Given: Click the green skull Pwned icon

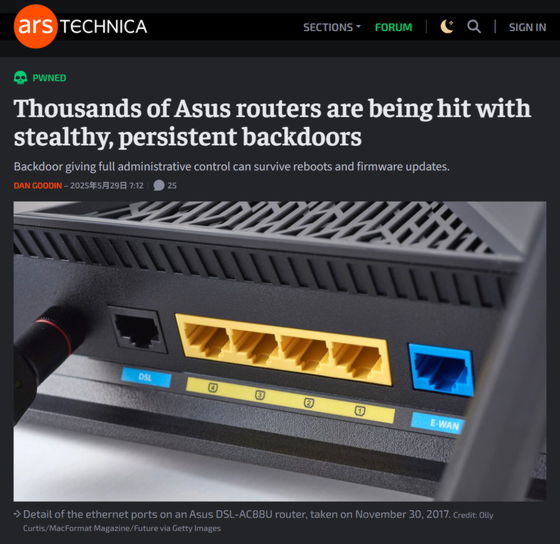Looking at the screenshot, I should pyautogui.click(x=20, y=78).
